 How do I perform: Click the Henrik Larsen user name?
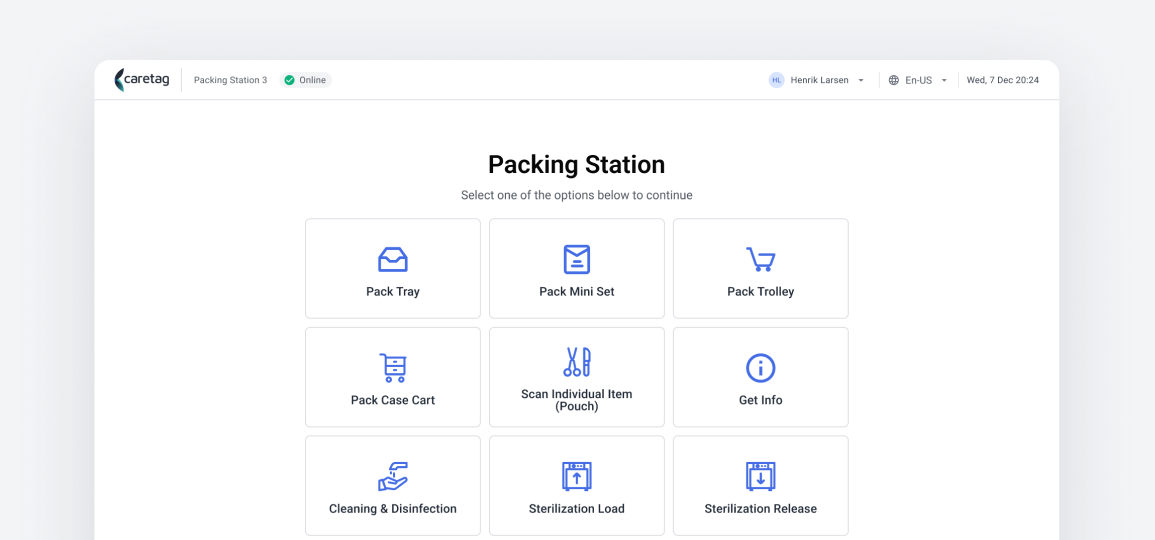tap(819, 80)
